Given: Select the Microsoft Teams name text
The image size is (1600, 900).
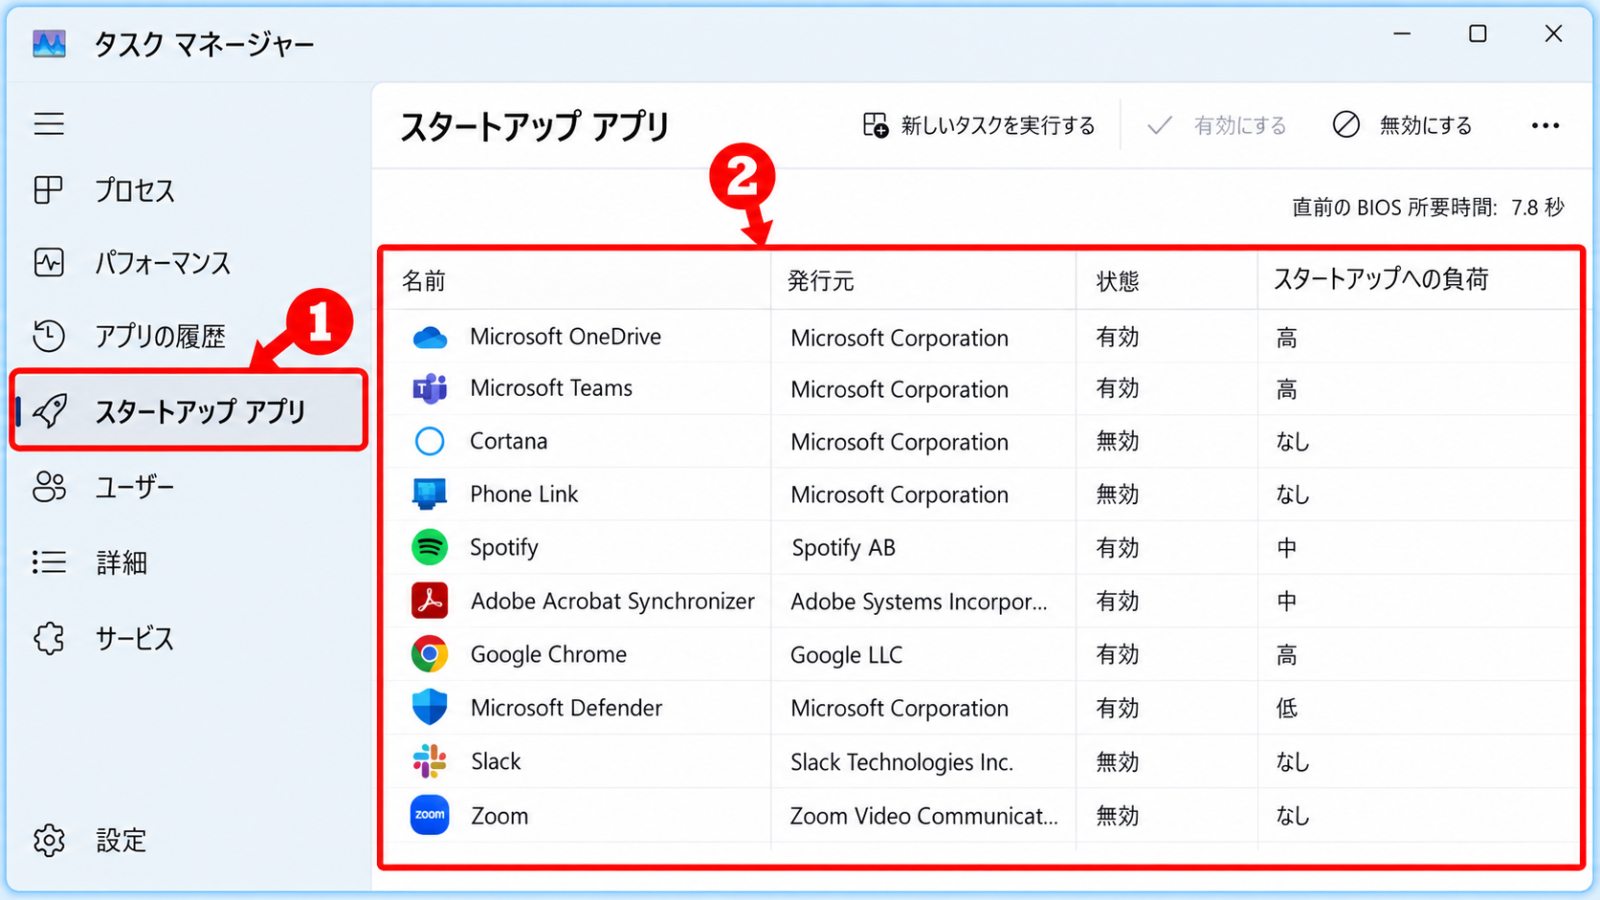Looking at the screenshot, I should point(551,388).
